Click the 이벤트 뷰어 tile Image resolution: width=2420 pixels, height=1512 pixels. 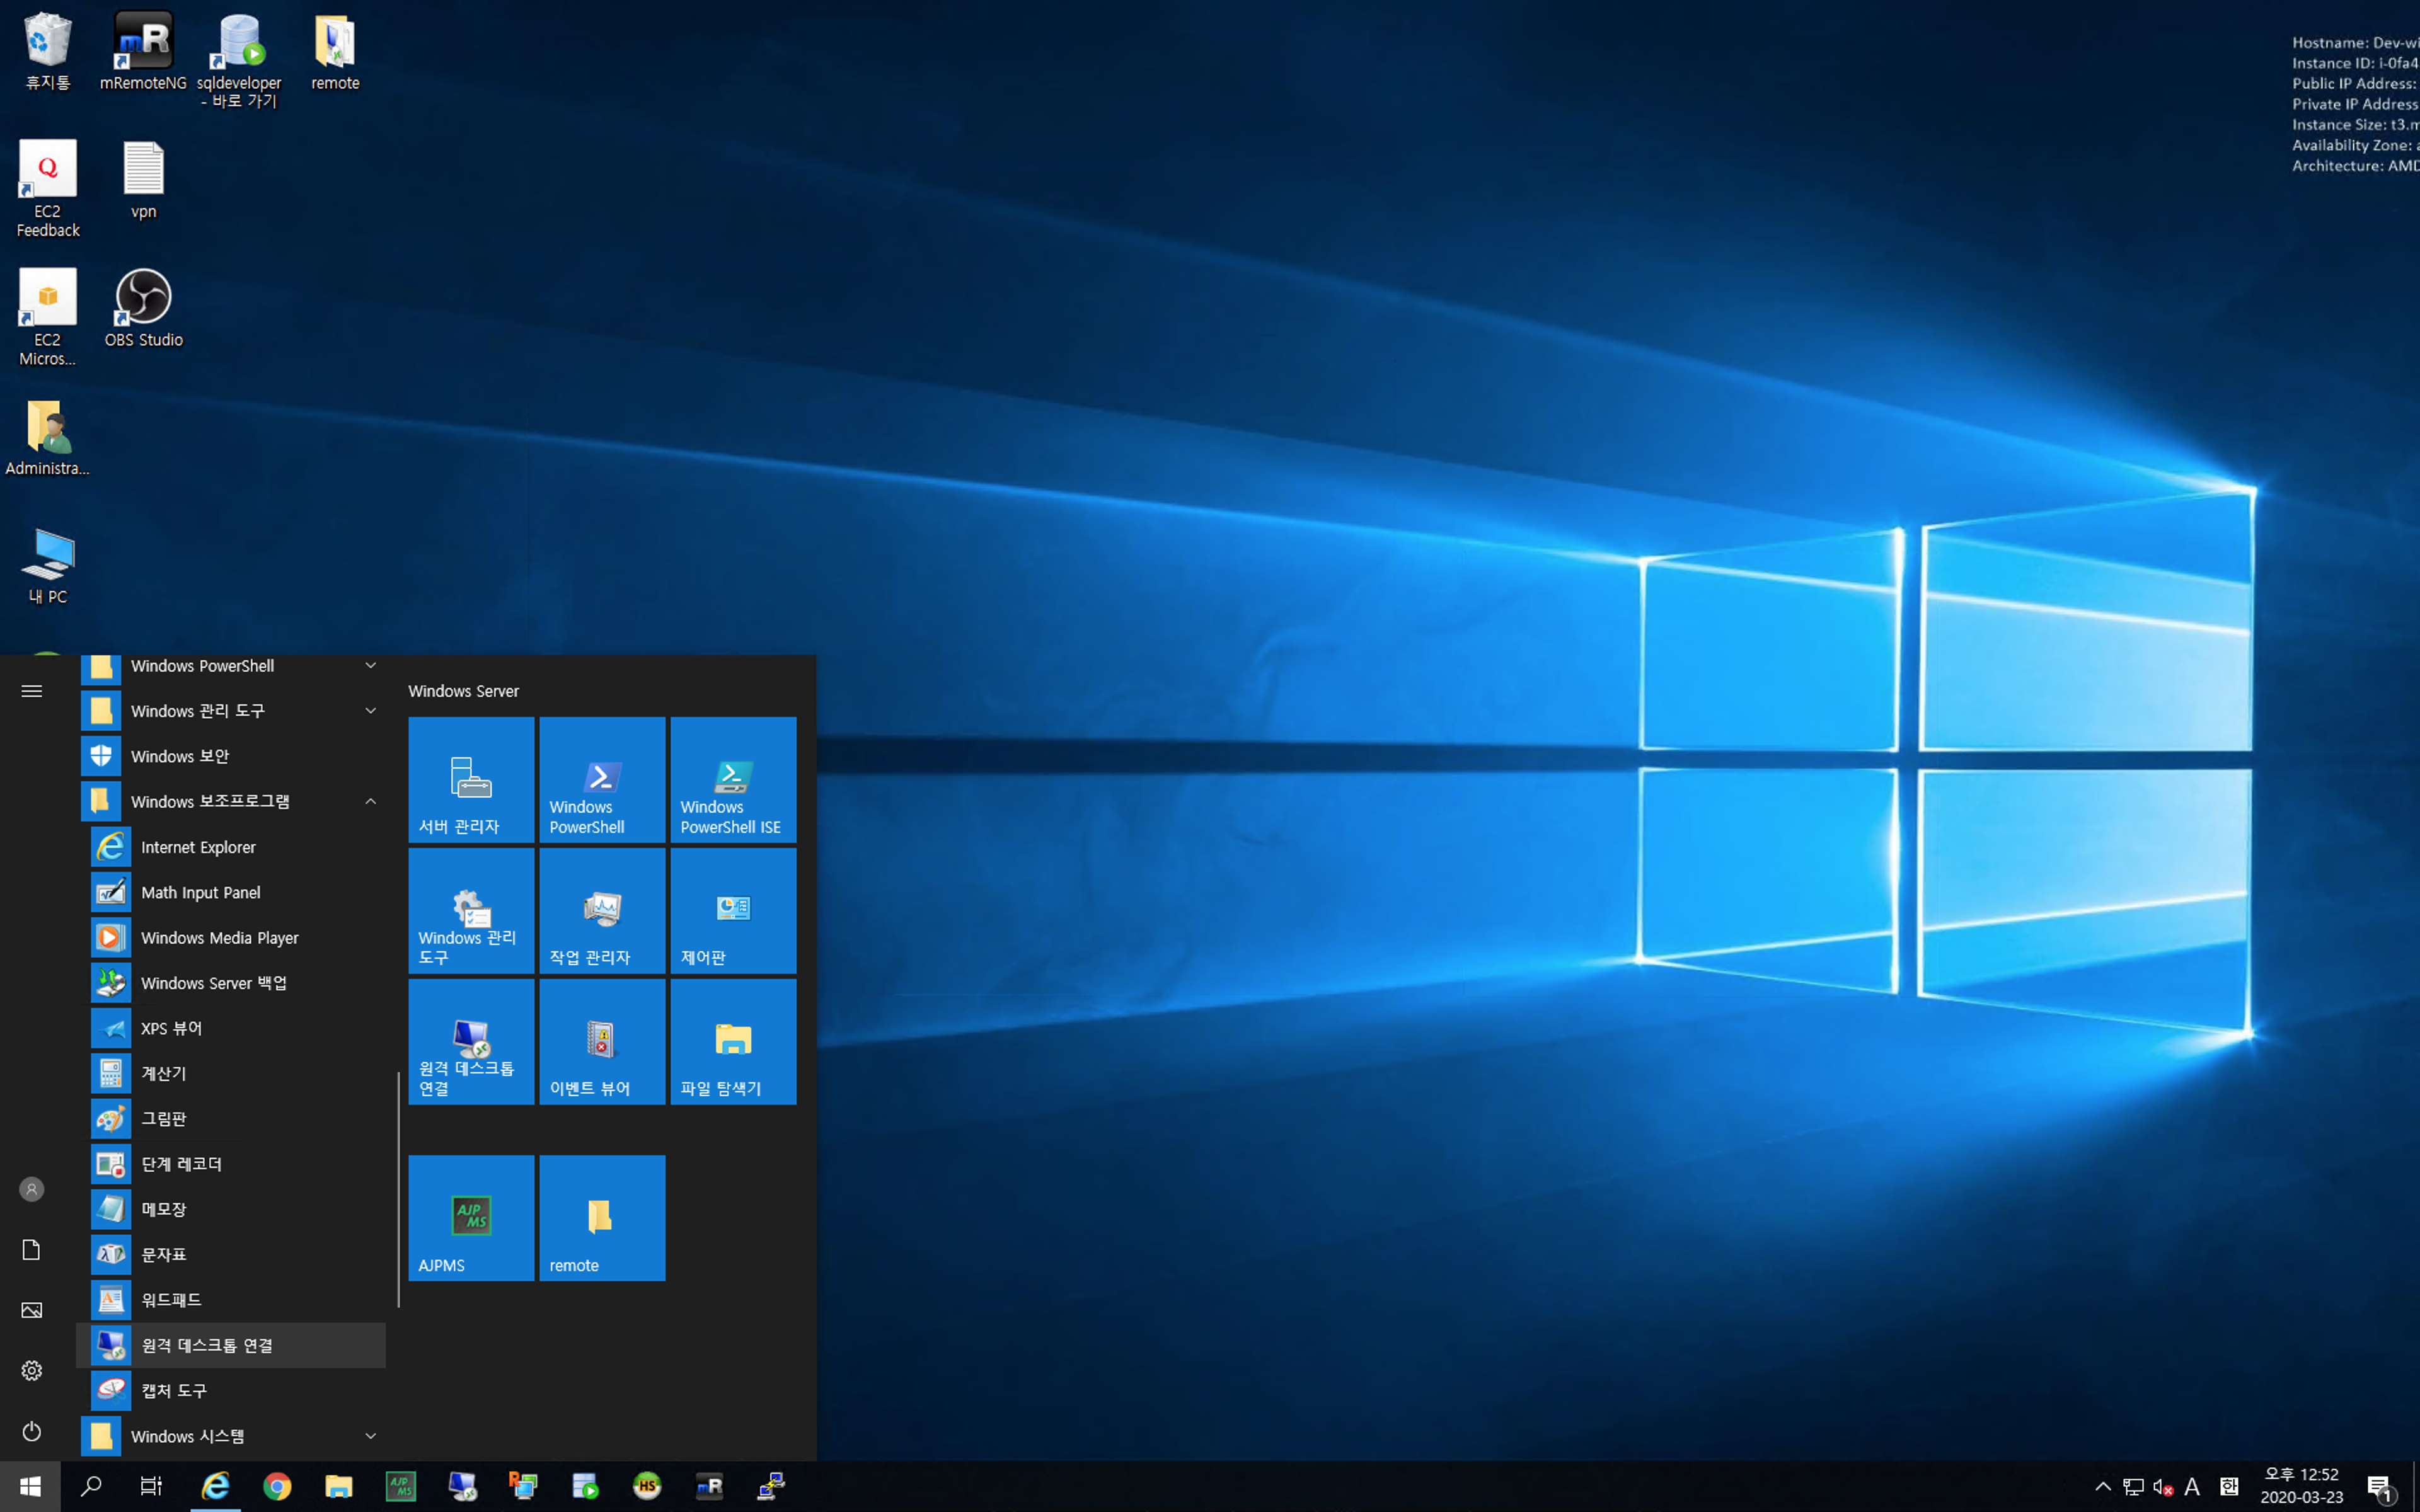pyautogui.click(x=602, y=1041)
